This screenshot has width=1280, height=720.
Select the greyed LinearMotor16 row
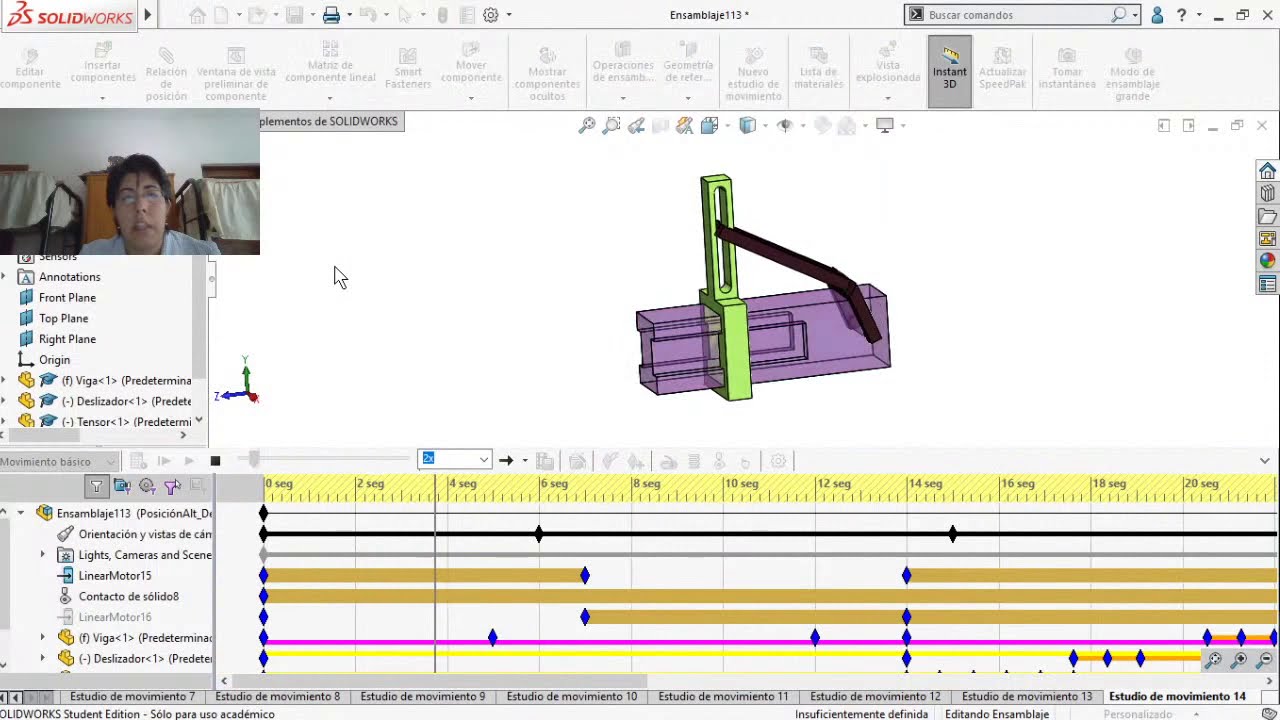tap(115, 617)
